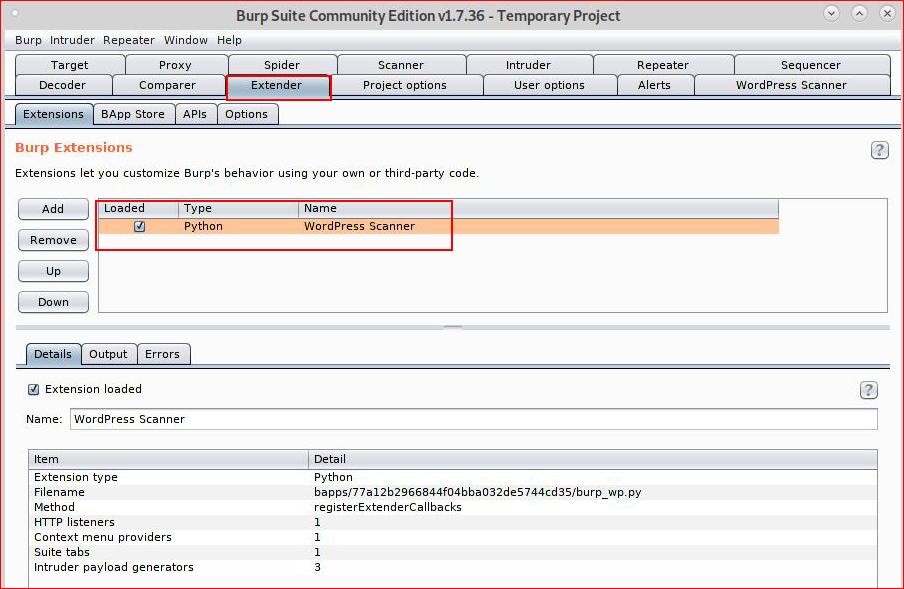Image resolution: width=904 pixels, height=589 pixels.
Task: Select the Filename row
Action: pyautogui.click(x=453, y=492)
